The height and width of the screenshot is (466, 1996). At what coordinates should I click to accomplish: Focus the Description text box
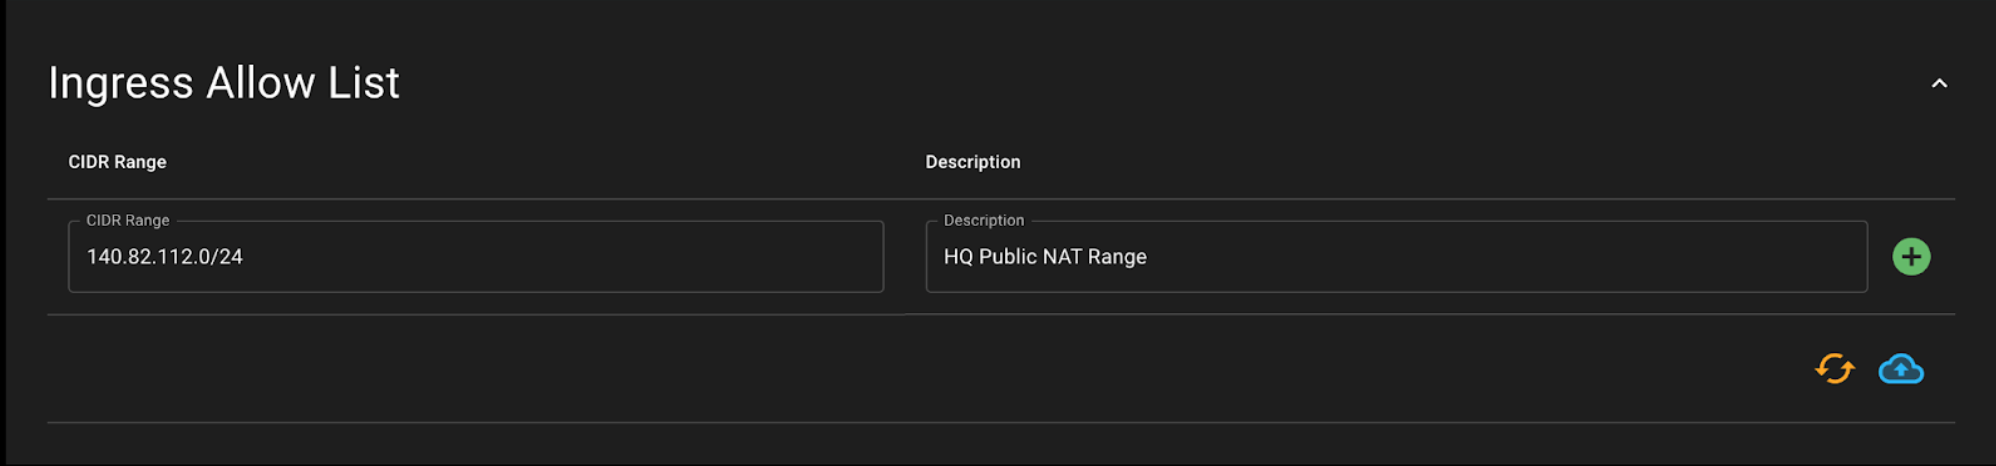pos(1395,257)
